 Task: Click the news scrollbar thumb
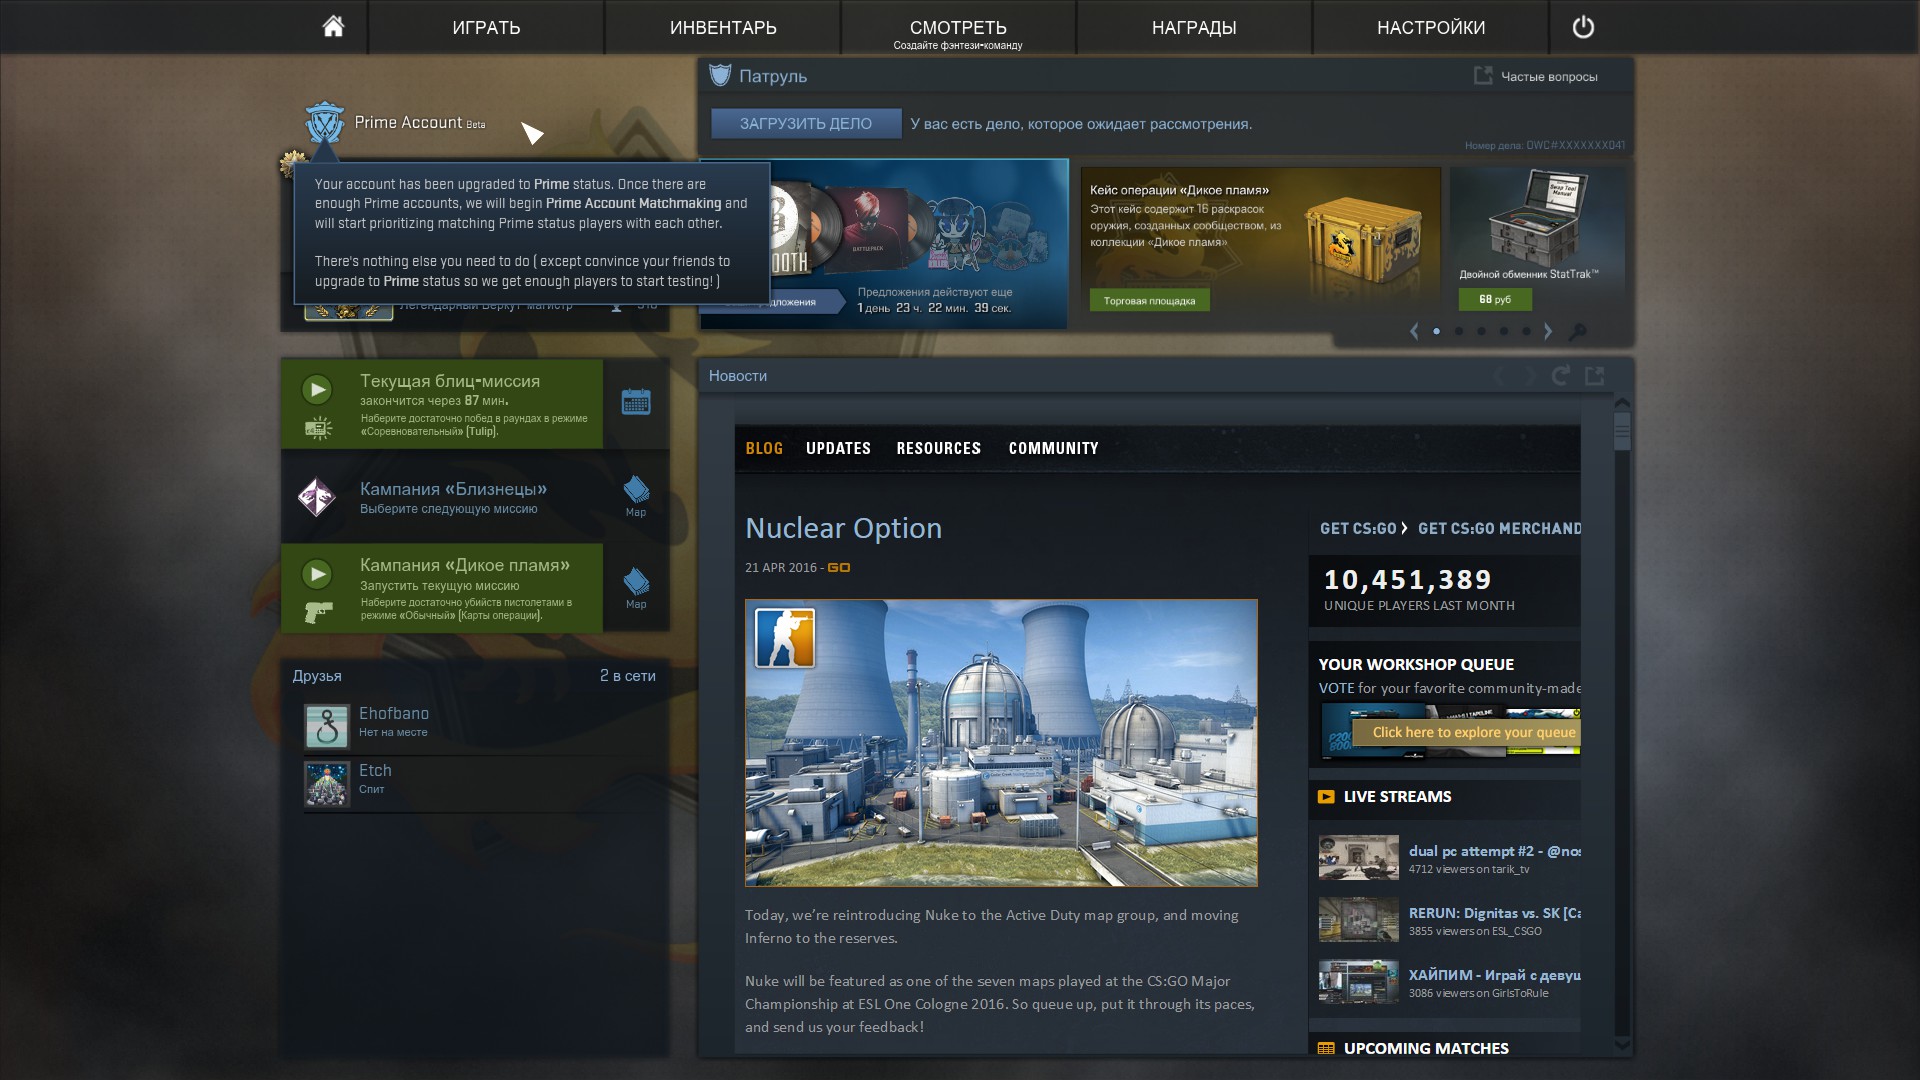pos(1622,431)
